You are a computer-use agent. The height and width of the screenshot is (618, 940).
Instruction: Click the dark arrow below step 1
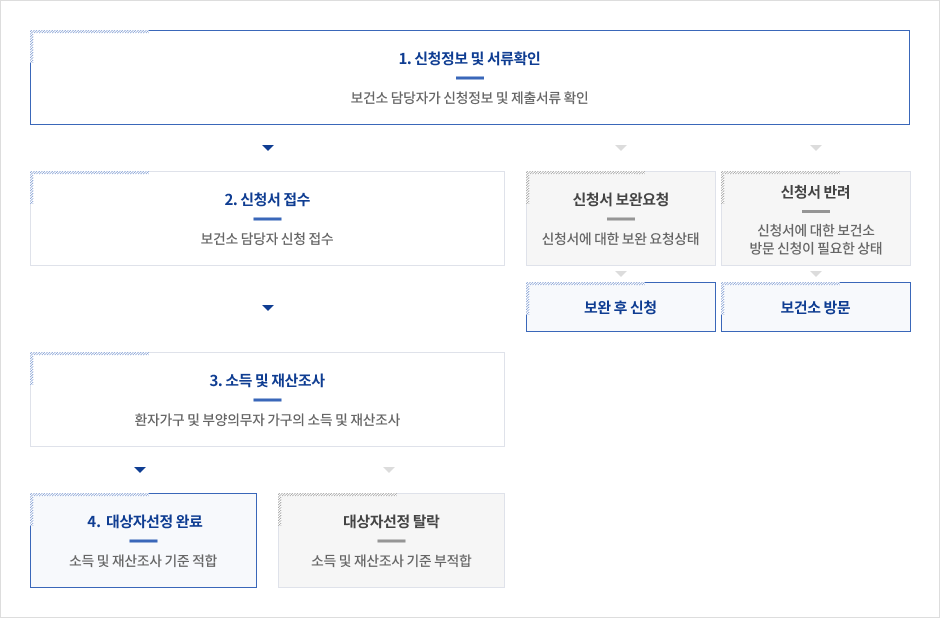[267, 147]
